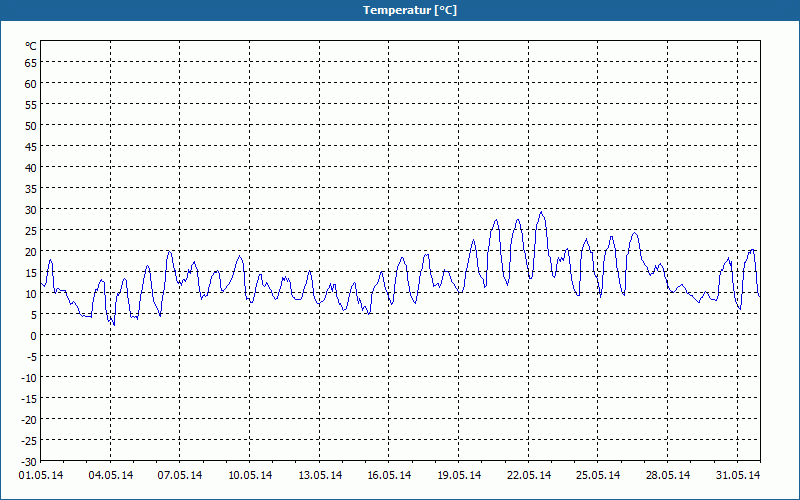Click the 5 value on the temperature axis
Viewport: 800px width, 500px height.
(x=34, y=315)
